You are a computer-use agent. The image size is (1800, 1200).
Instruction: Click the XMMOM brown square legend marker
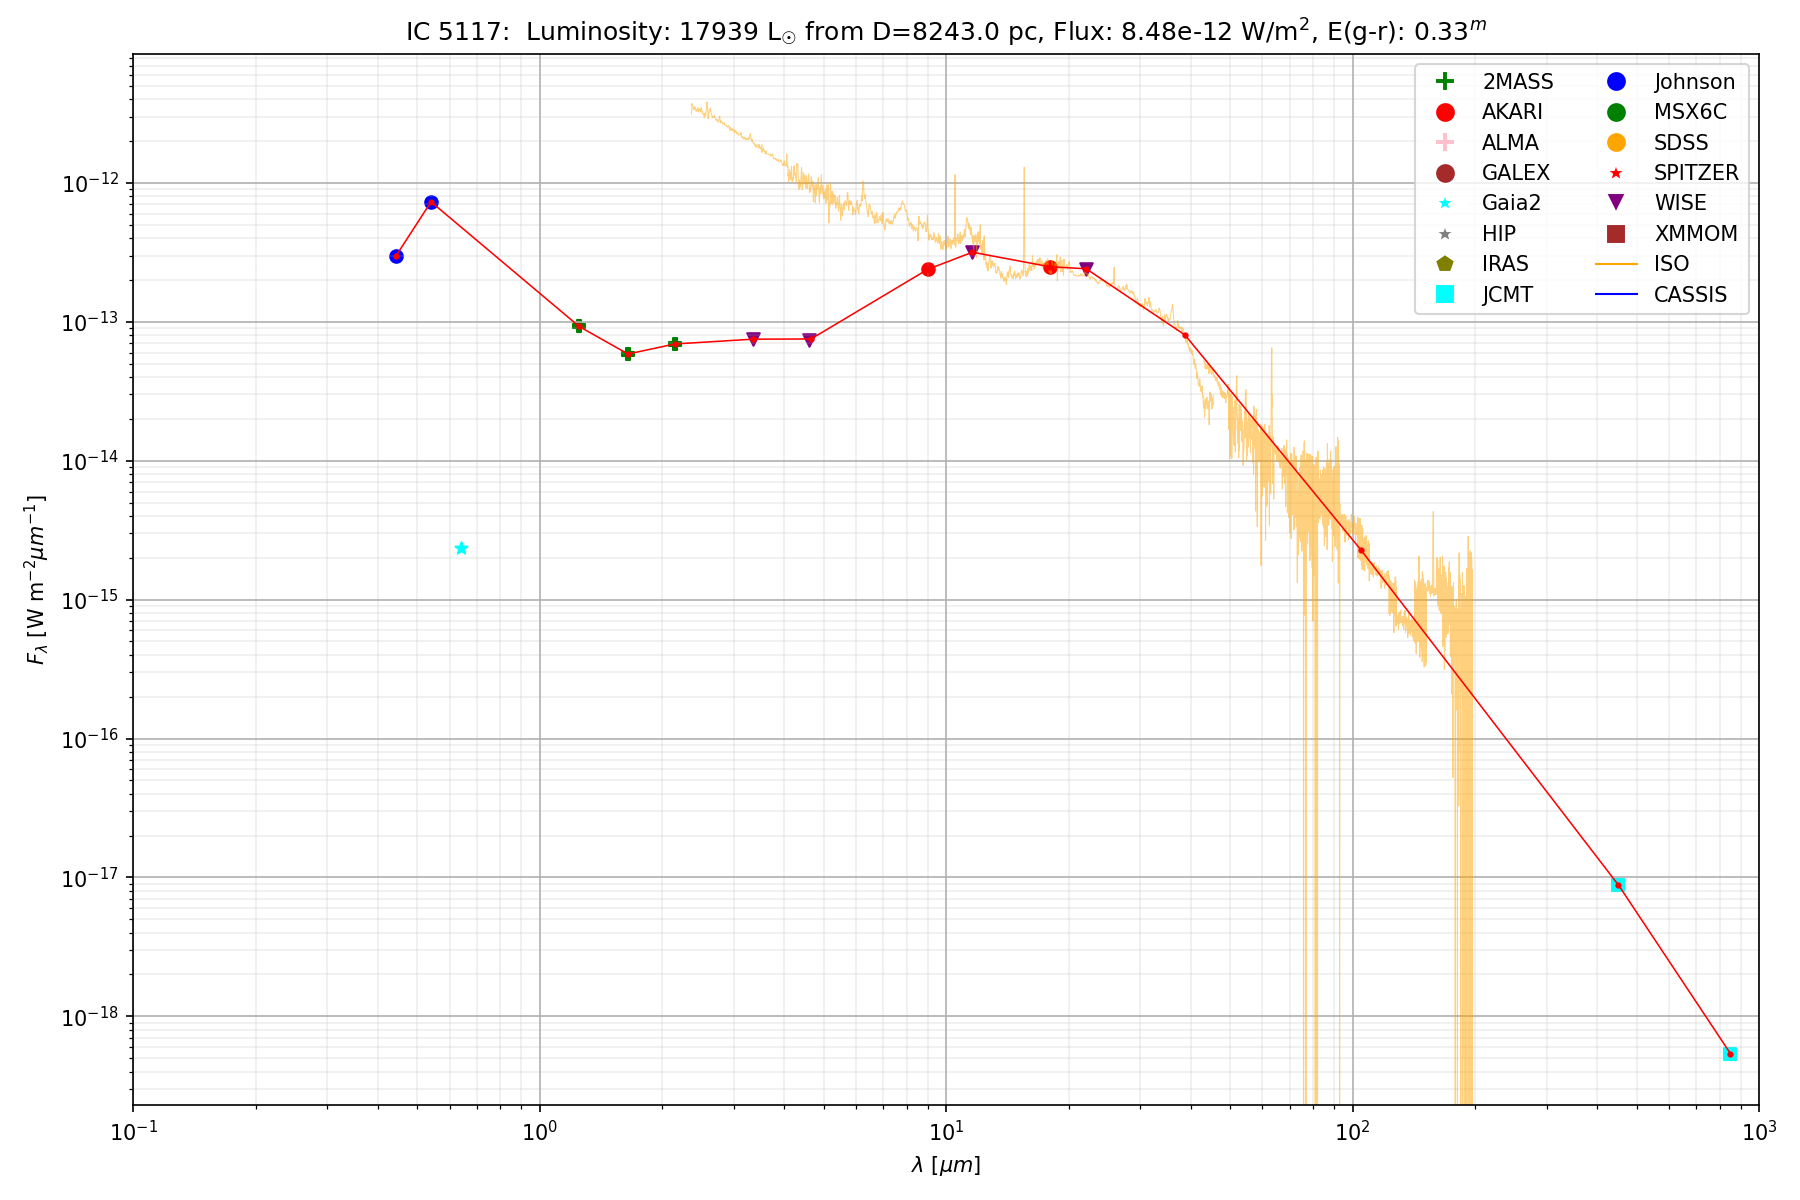pos(1616,234)
